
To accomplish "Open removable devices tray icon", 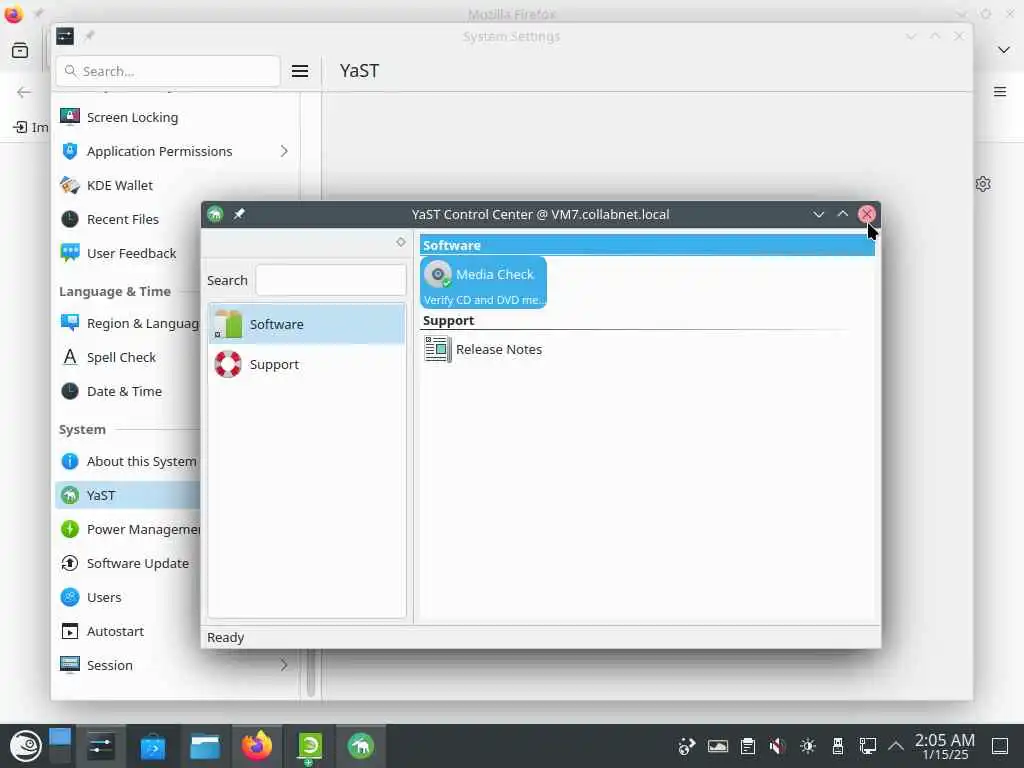I will pyautogui.click(x=837, y=746).
